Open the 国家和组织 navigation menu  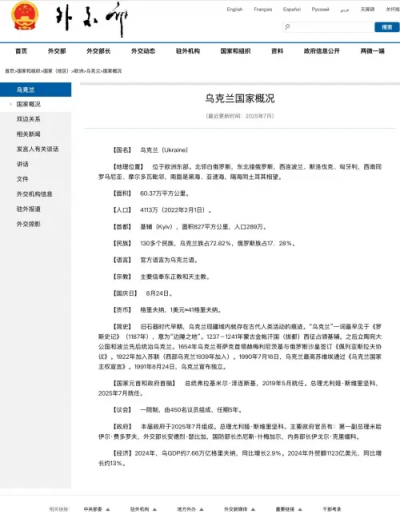pyautogui.click(x=235, y=51)
